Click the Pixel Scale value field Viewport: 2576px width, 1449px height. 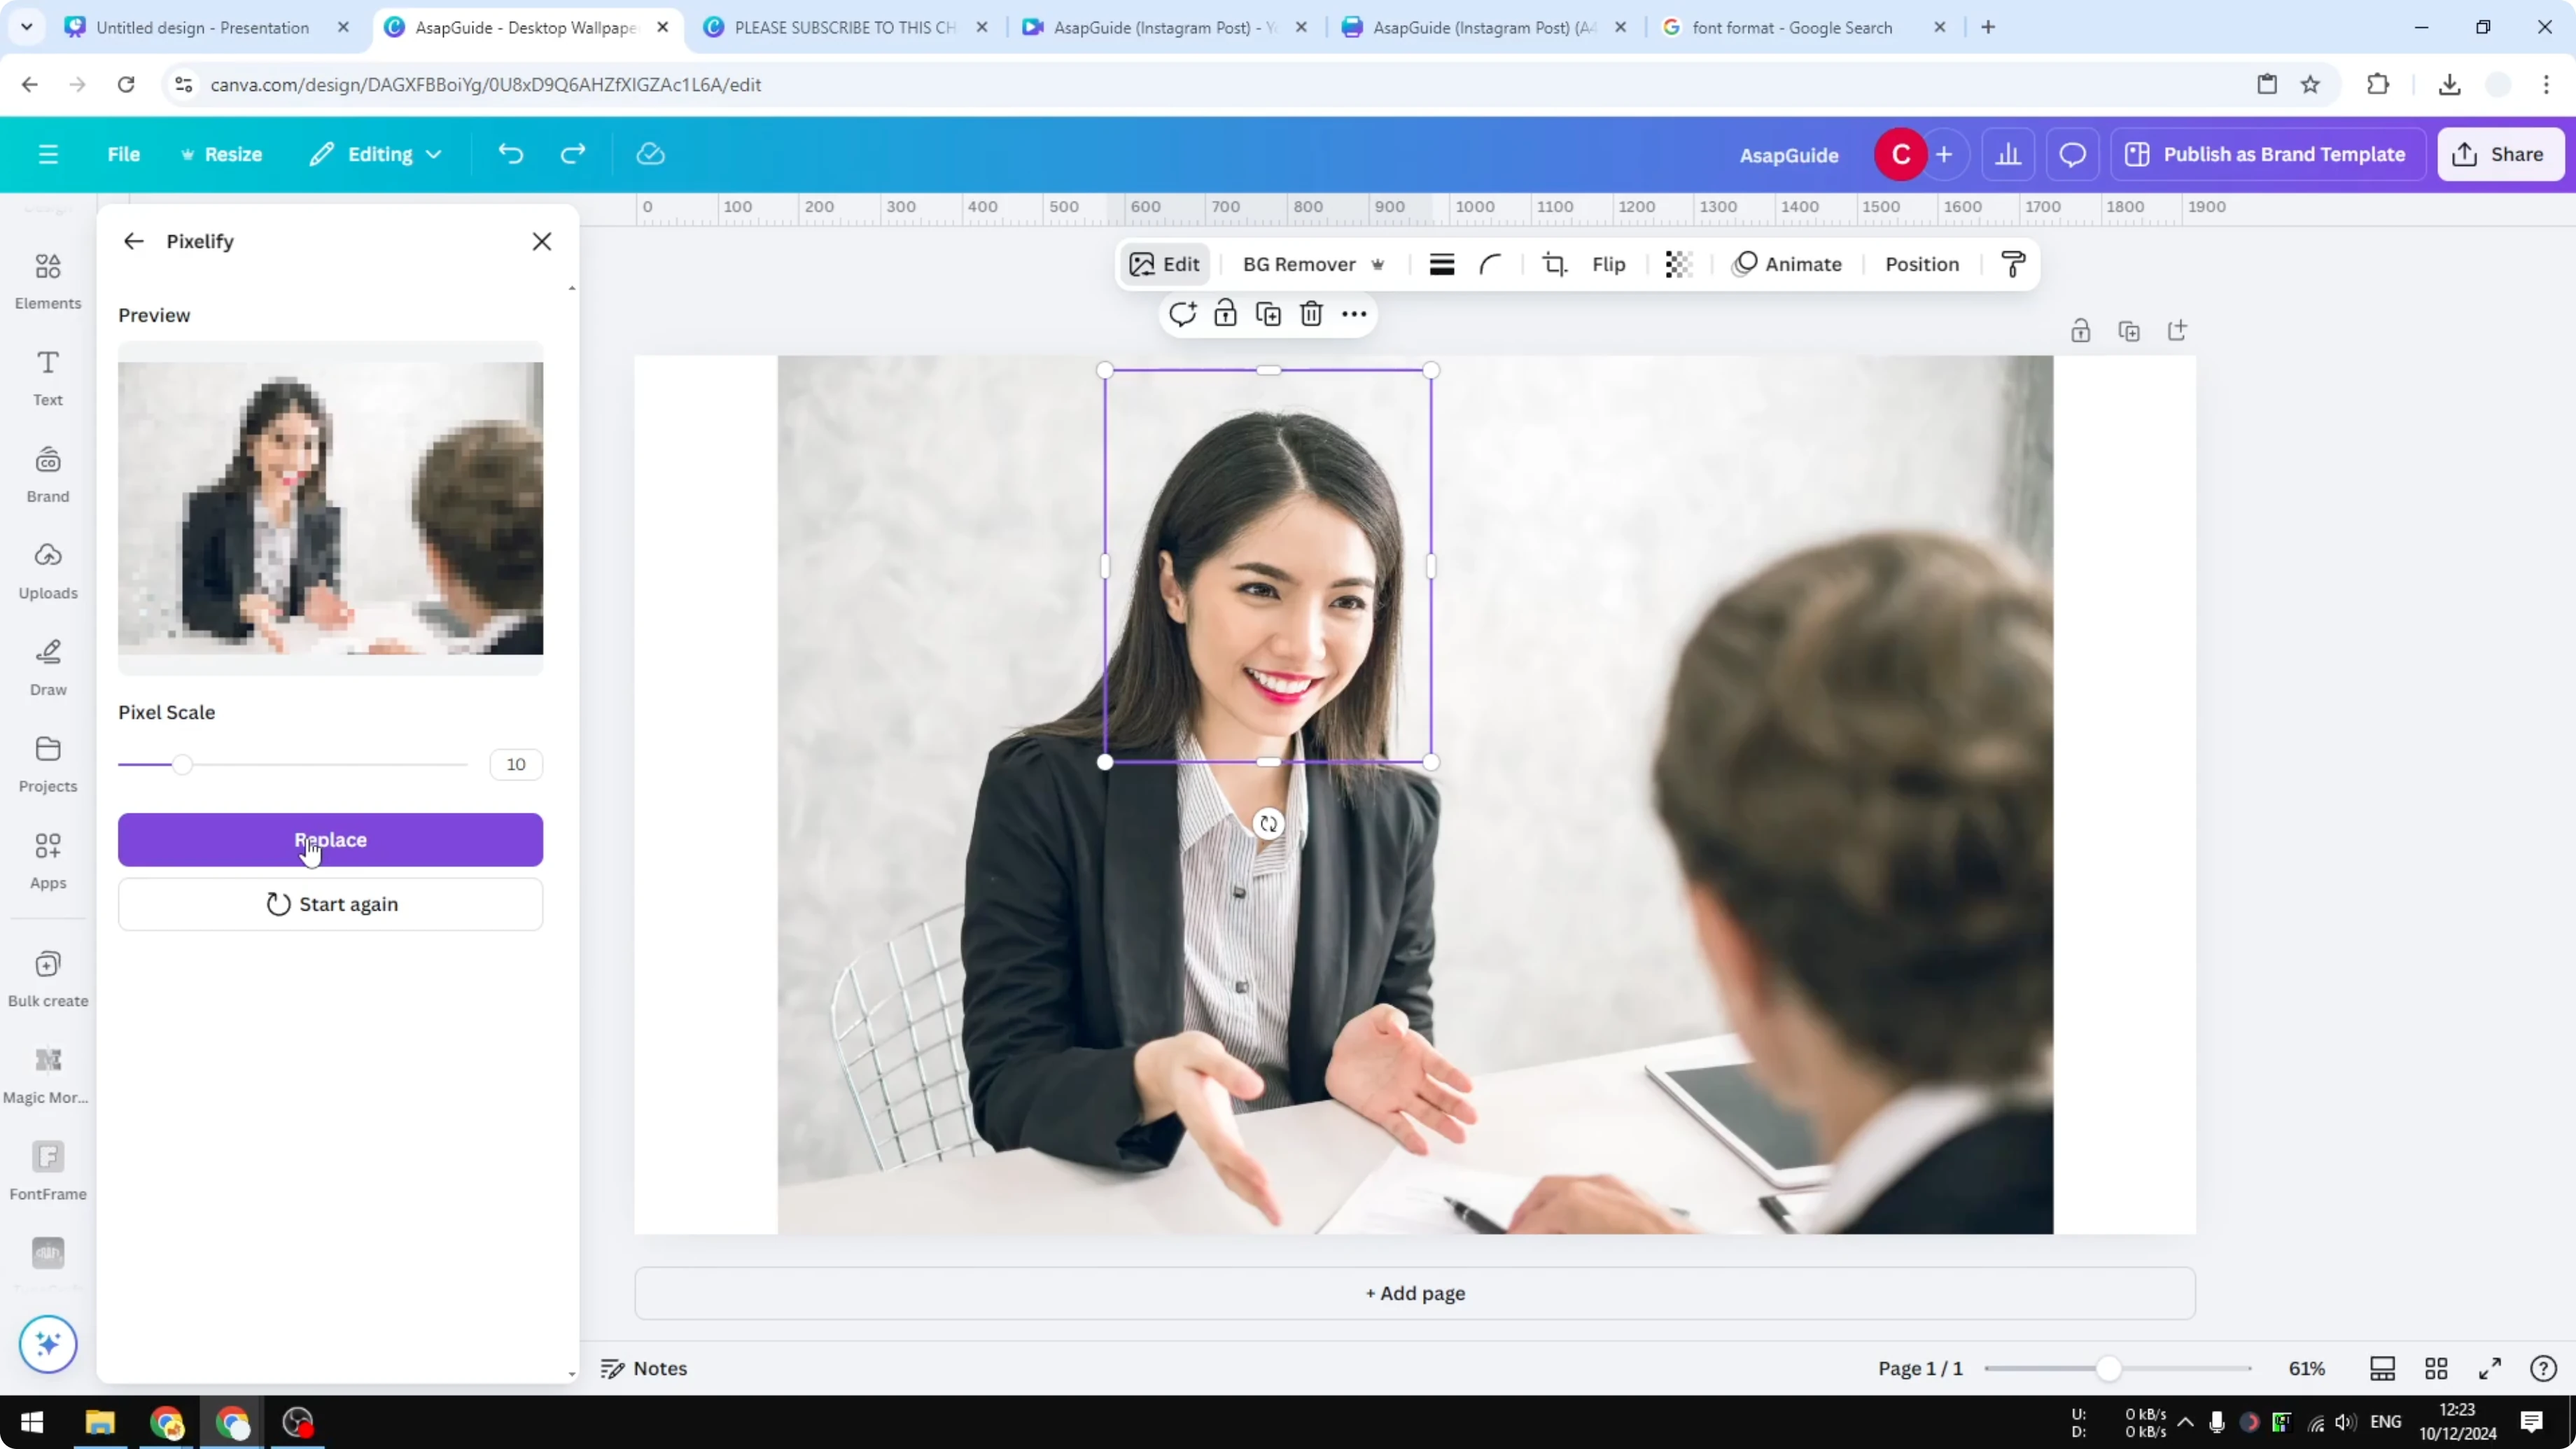(x=515, y=763)
